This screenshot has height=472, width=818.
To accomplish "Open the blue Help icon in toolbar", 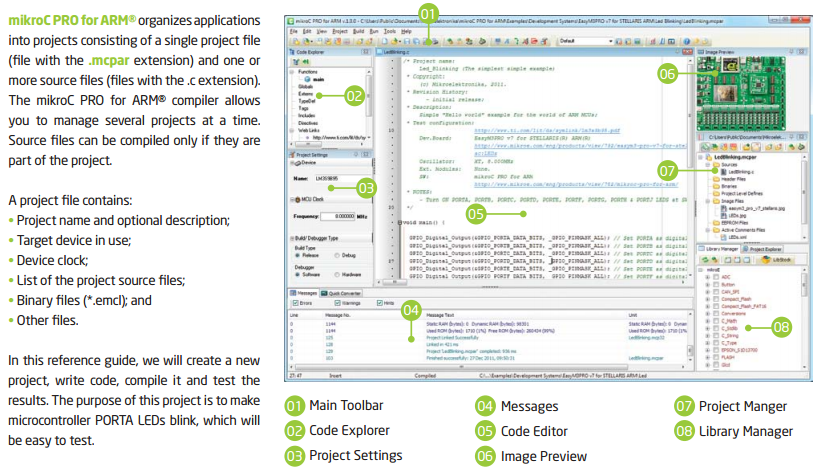I will click(x=687, y=41).
